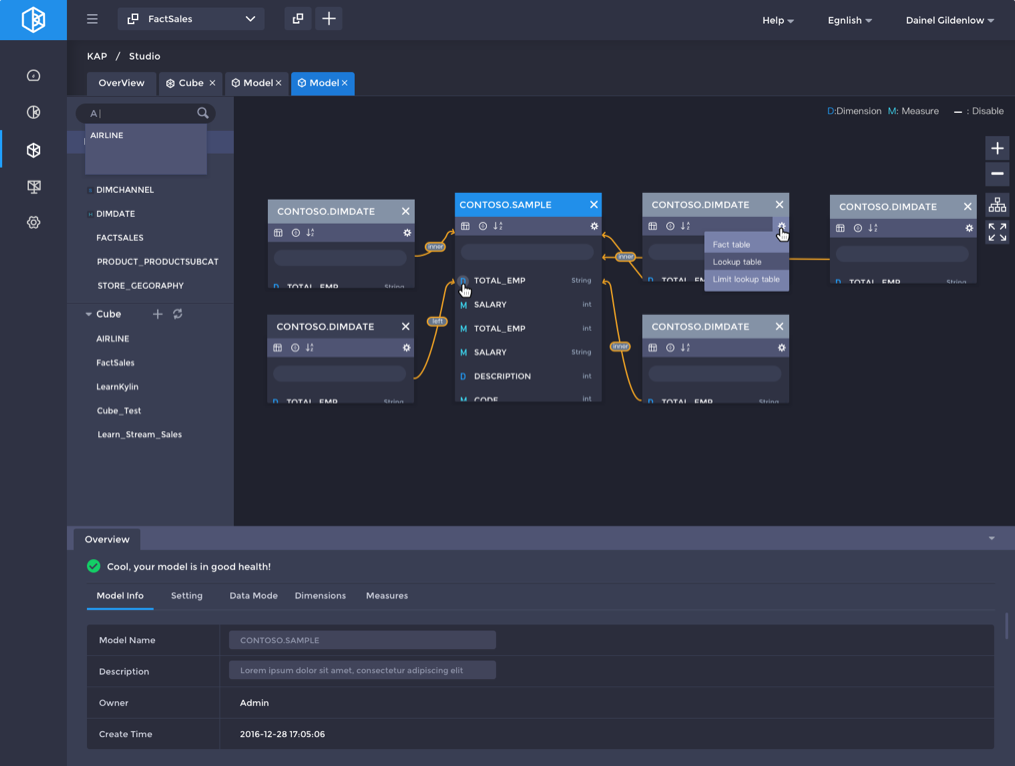Click the sort icon in CONTOSO.SAMPLE header
Viewport: 1015px width, 766px height.
click(x=498, y=226)
